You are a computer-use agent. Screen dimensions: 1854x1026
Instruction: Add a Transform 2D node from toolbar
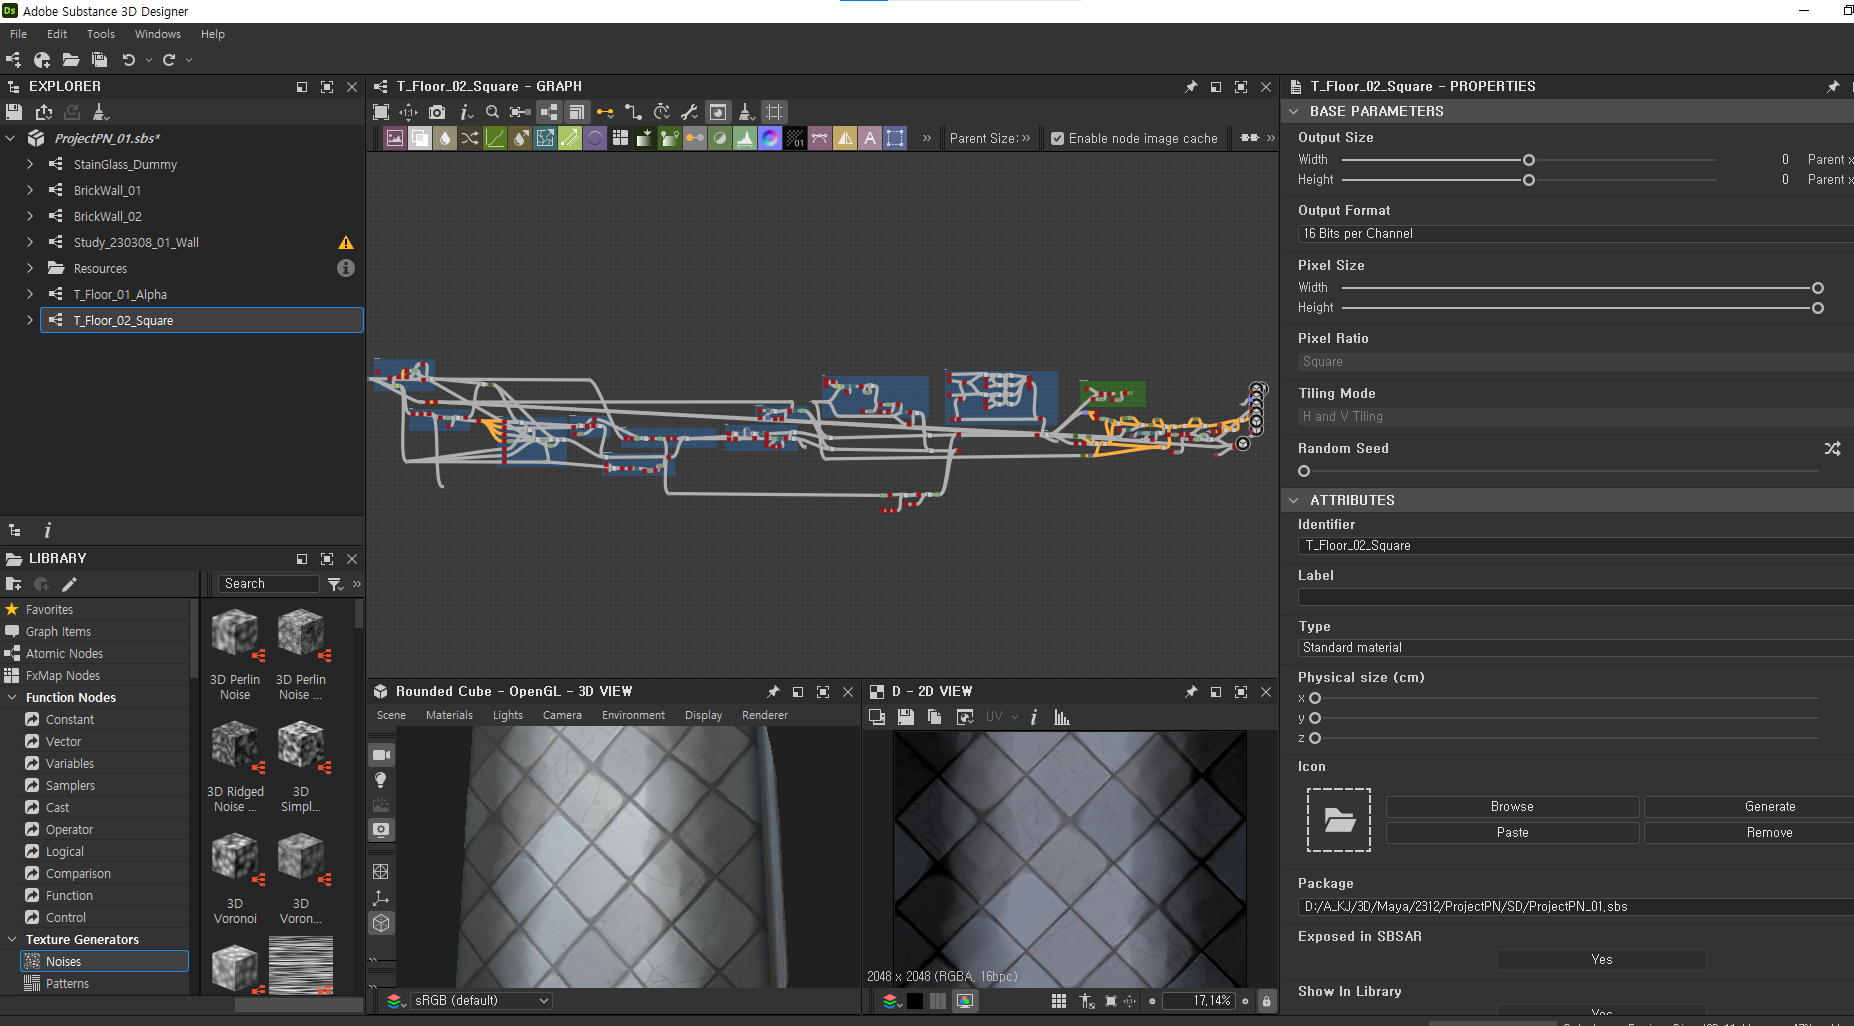click(x=895, y=138)
